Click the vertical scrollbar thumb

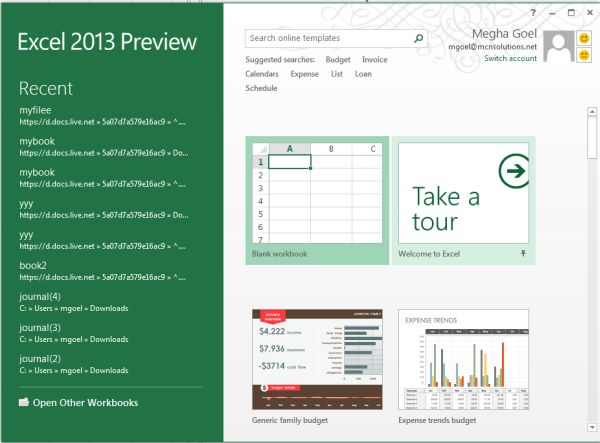click(592, 138)
